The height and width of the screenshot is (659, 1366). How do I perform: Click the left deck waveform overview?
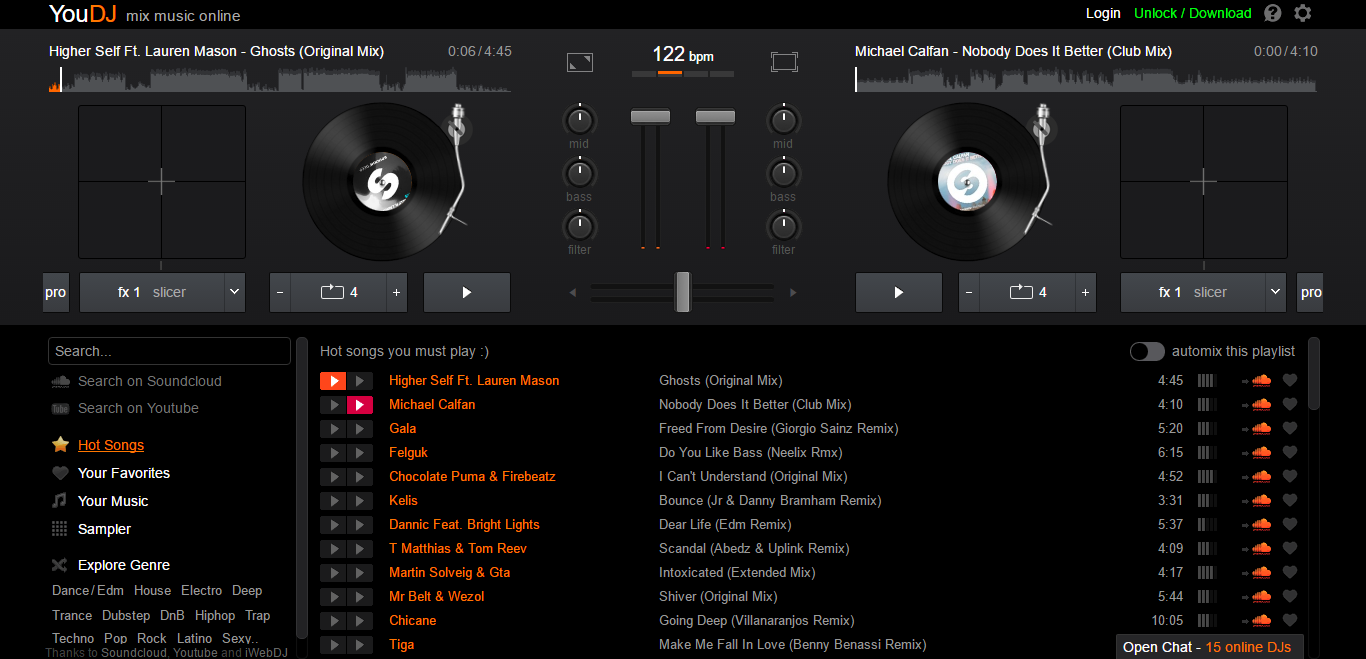280,79
